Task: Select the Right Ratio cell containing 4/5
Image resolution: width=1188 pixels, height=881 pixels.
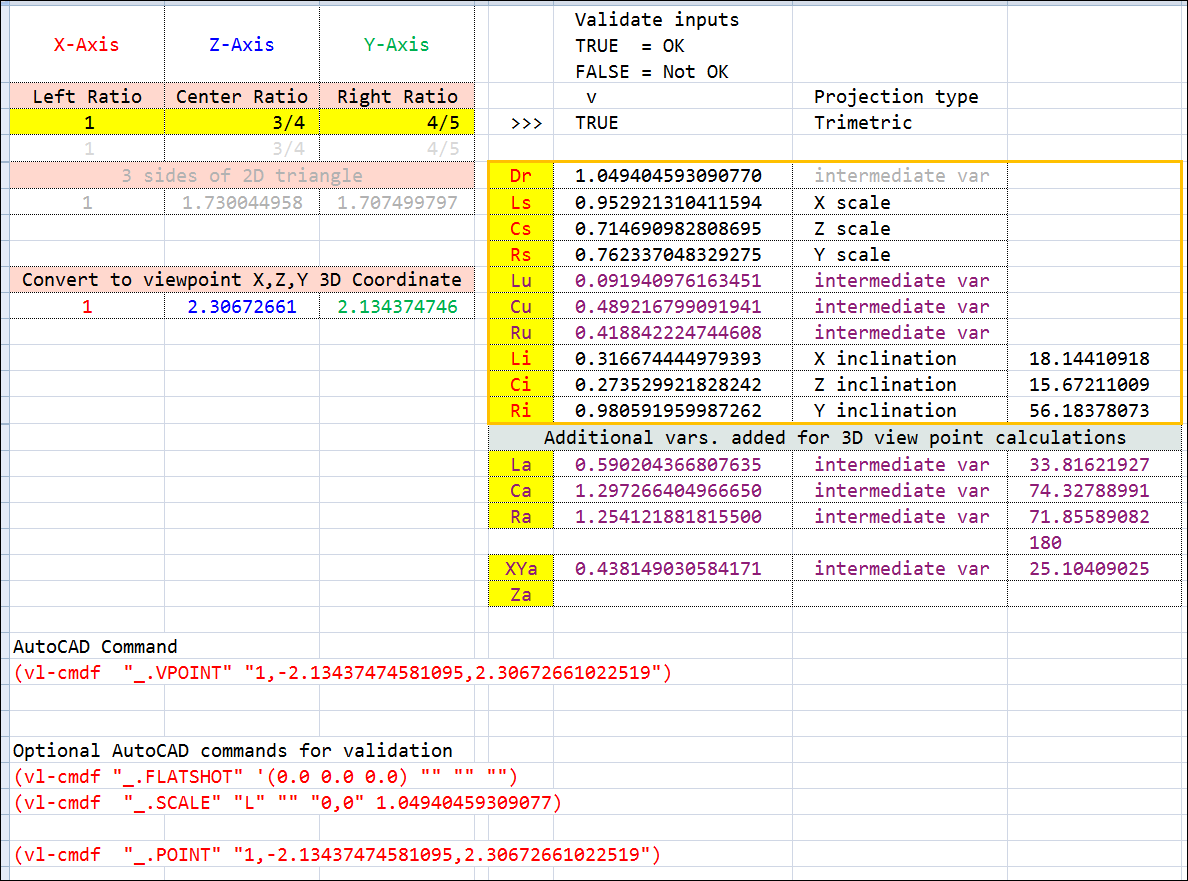Action: [397, 123]
